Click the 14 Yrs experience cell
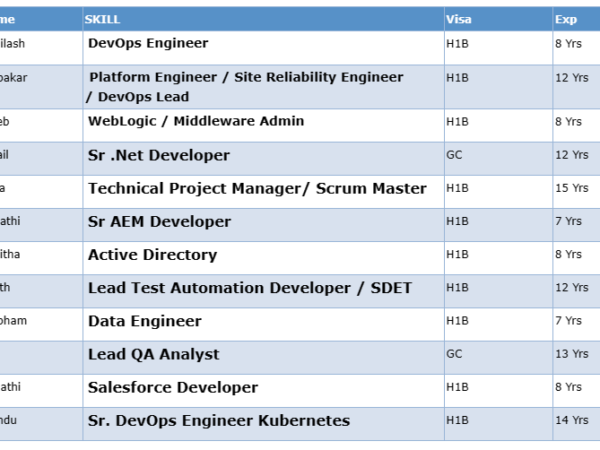The width and height of the screenshot is (600, 450). 568,421
